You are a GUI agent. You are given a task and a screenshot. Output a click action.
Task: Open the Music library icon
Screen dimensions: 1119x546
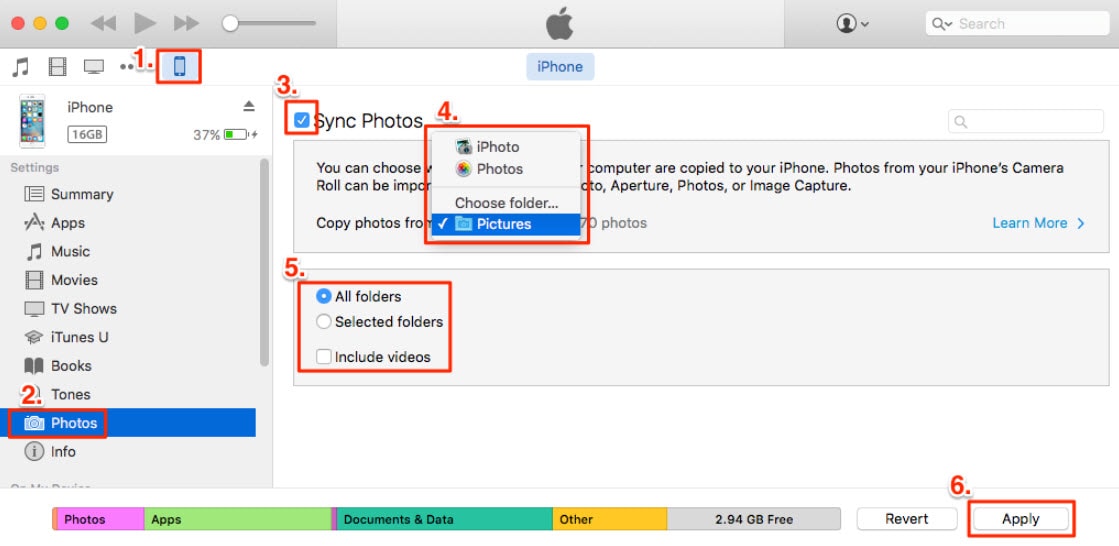click(20, 67)
